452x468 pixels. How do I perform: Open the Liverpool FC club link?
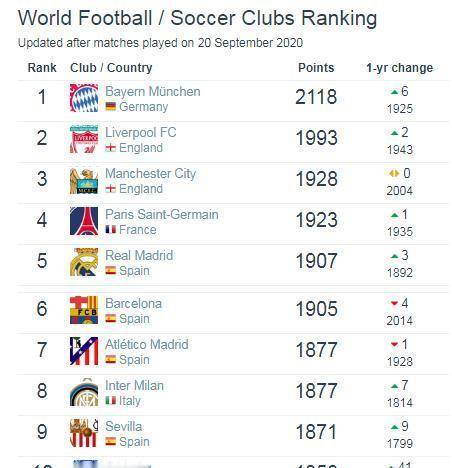141,132
